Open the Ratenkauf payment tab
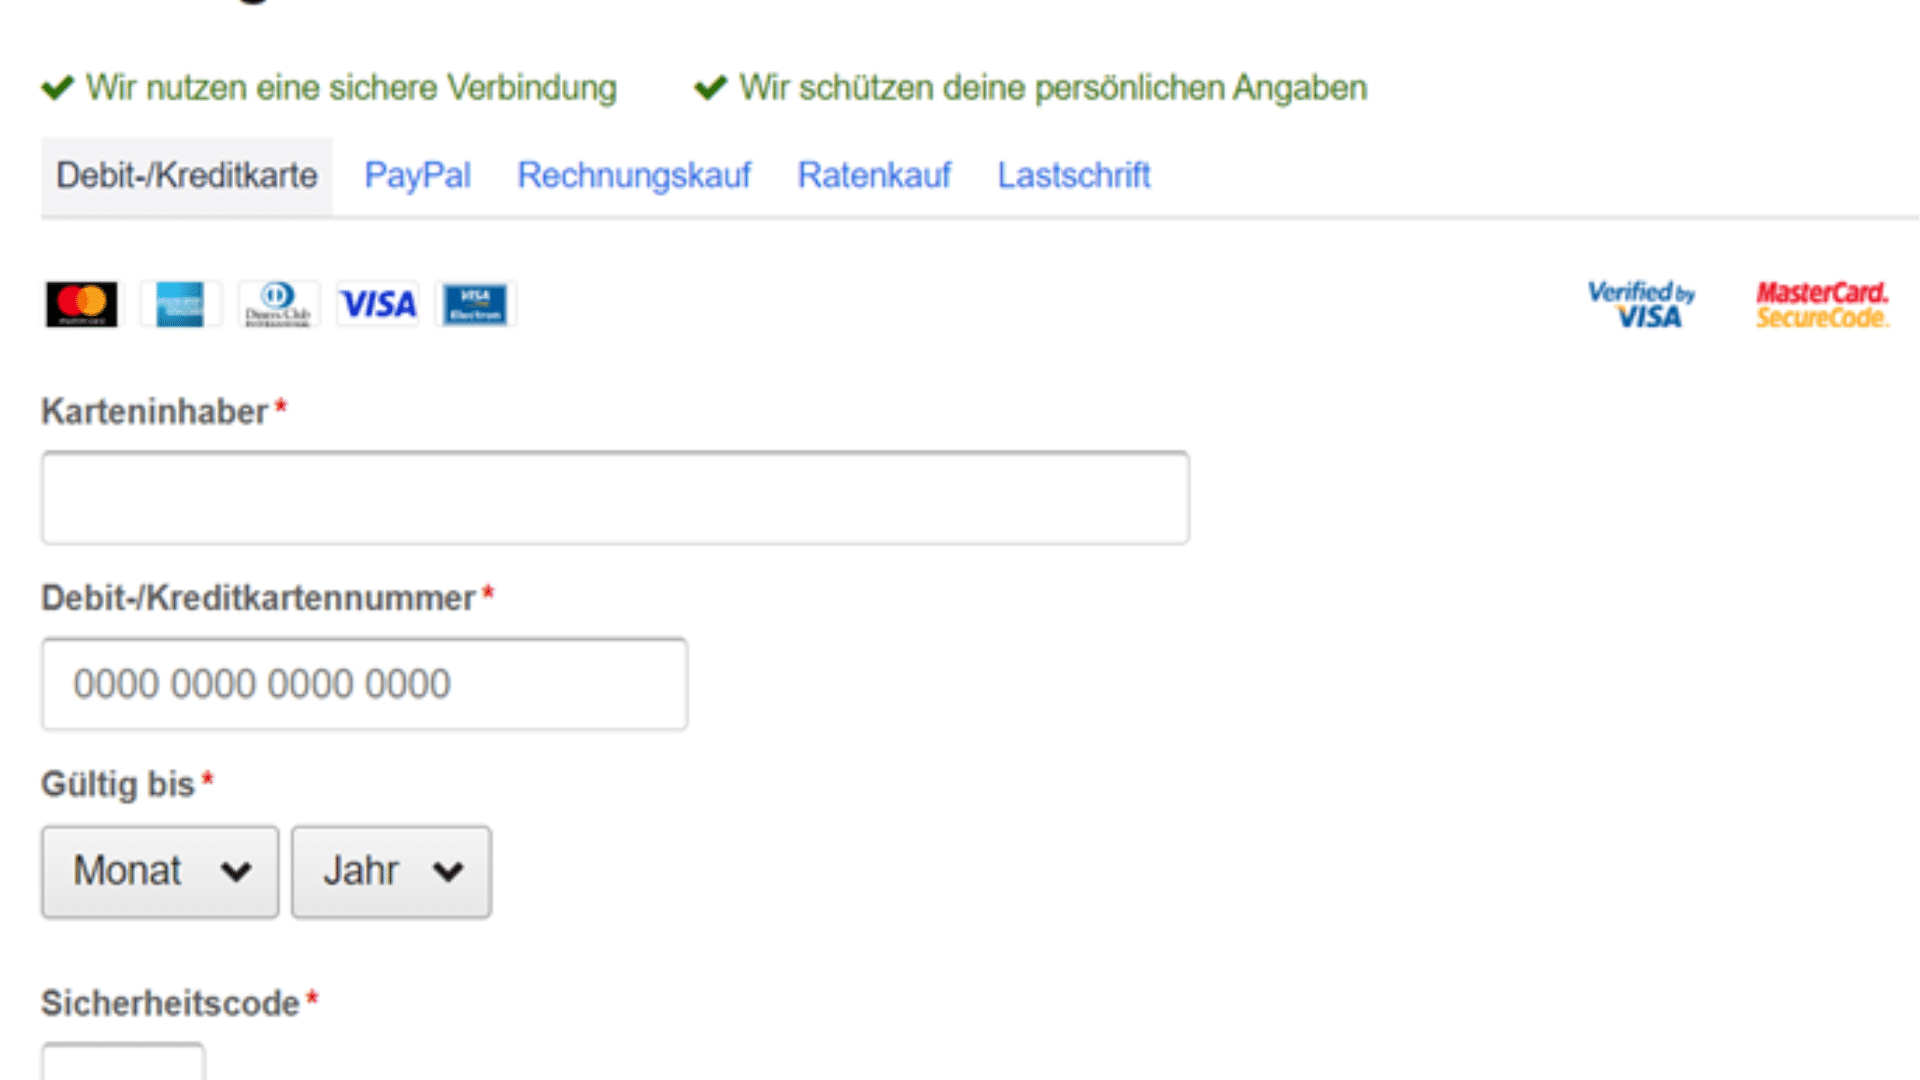The height and width of the screenshot is (1080, 1920). click(x=873, y=176)
